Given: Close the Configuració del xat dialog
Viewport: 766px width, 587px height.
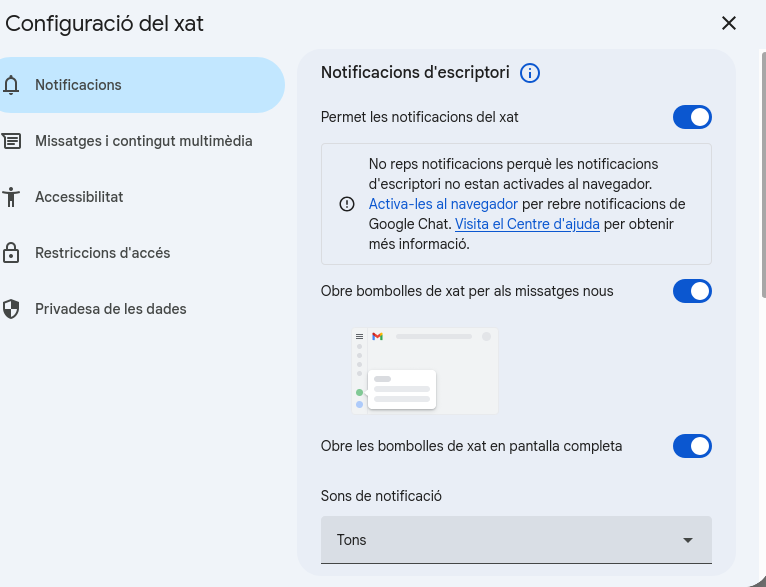Looking at the screenshot, I should click(x=729, y=23).
